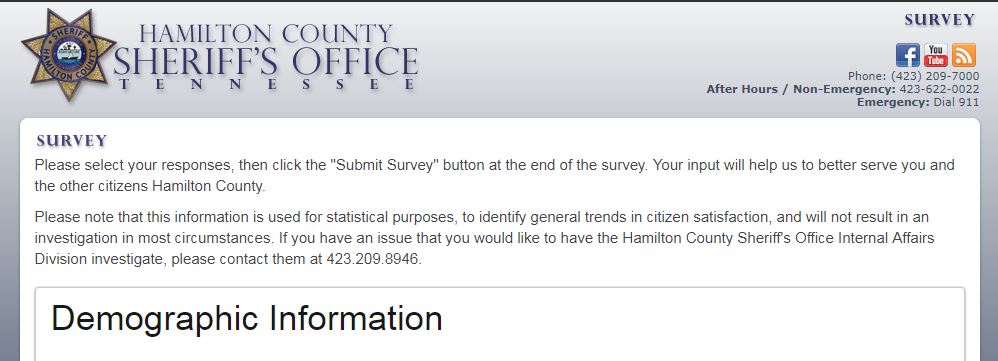Click the "Dial 911" emergency text
Screen dimensions: 998x361
pos(956,102)
